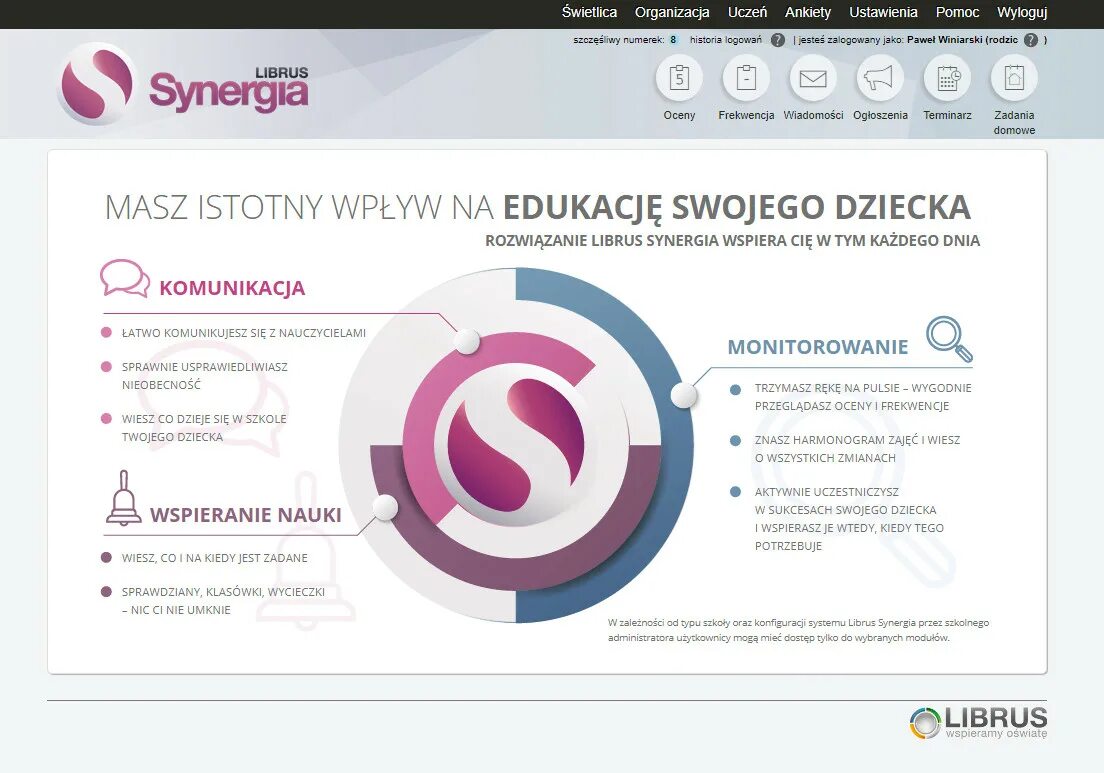The width and height of the screenshot is (1104, 773).
Task: Click the WSPIERANIE NAUKI heading
Action: pos(245,515)
